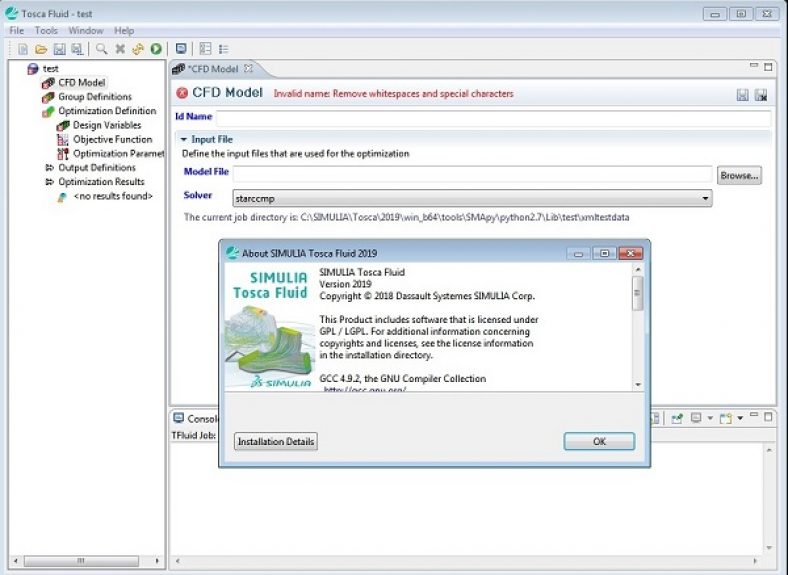Image resolution: width=788 pixels, height=575 pixels.
Task: Close the *CFD Model tab
Action: tap(248, 68)
